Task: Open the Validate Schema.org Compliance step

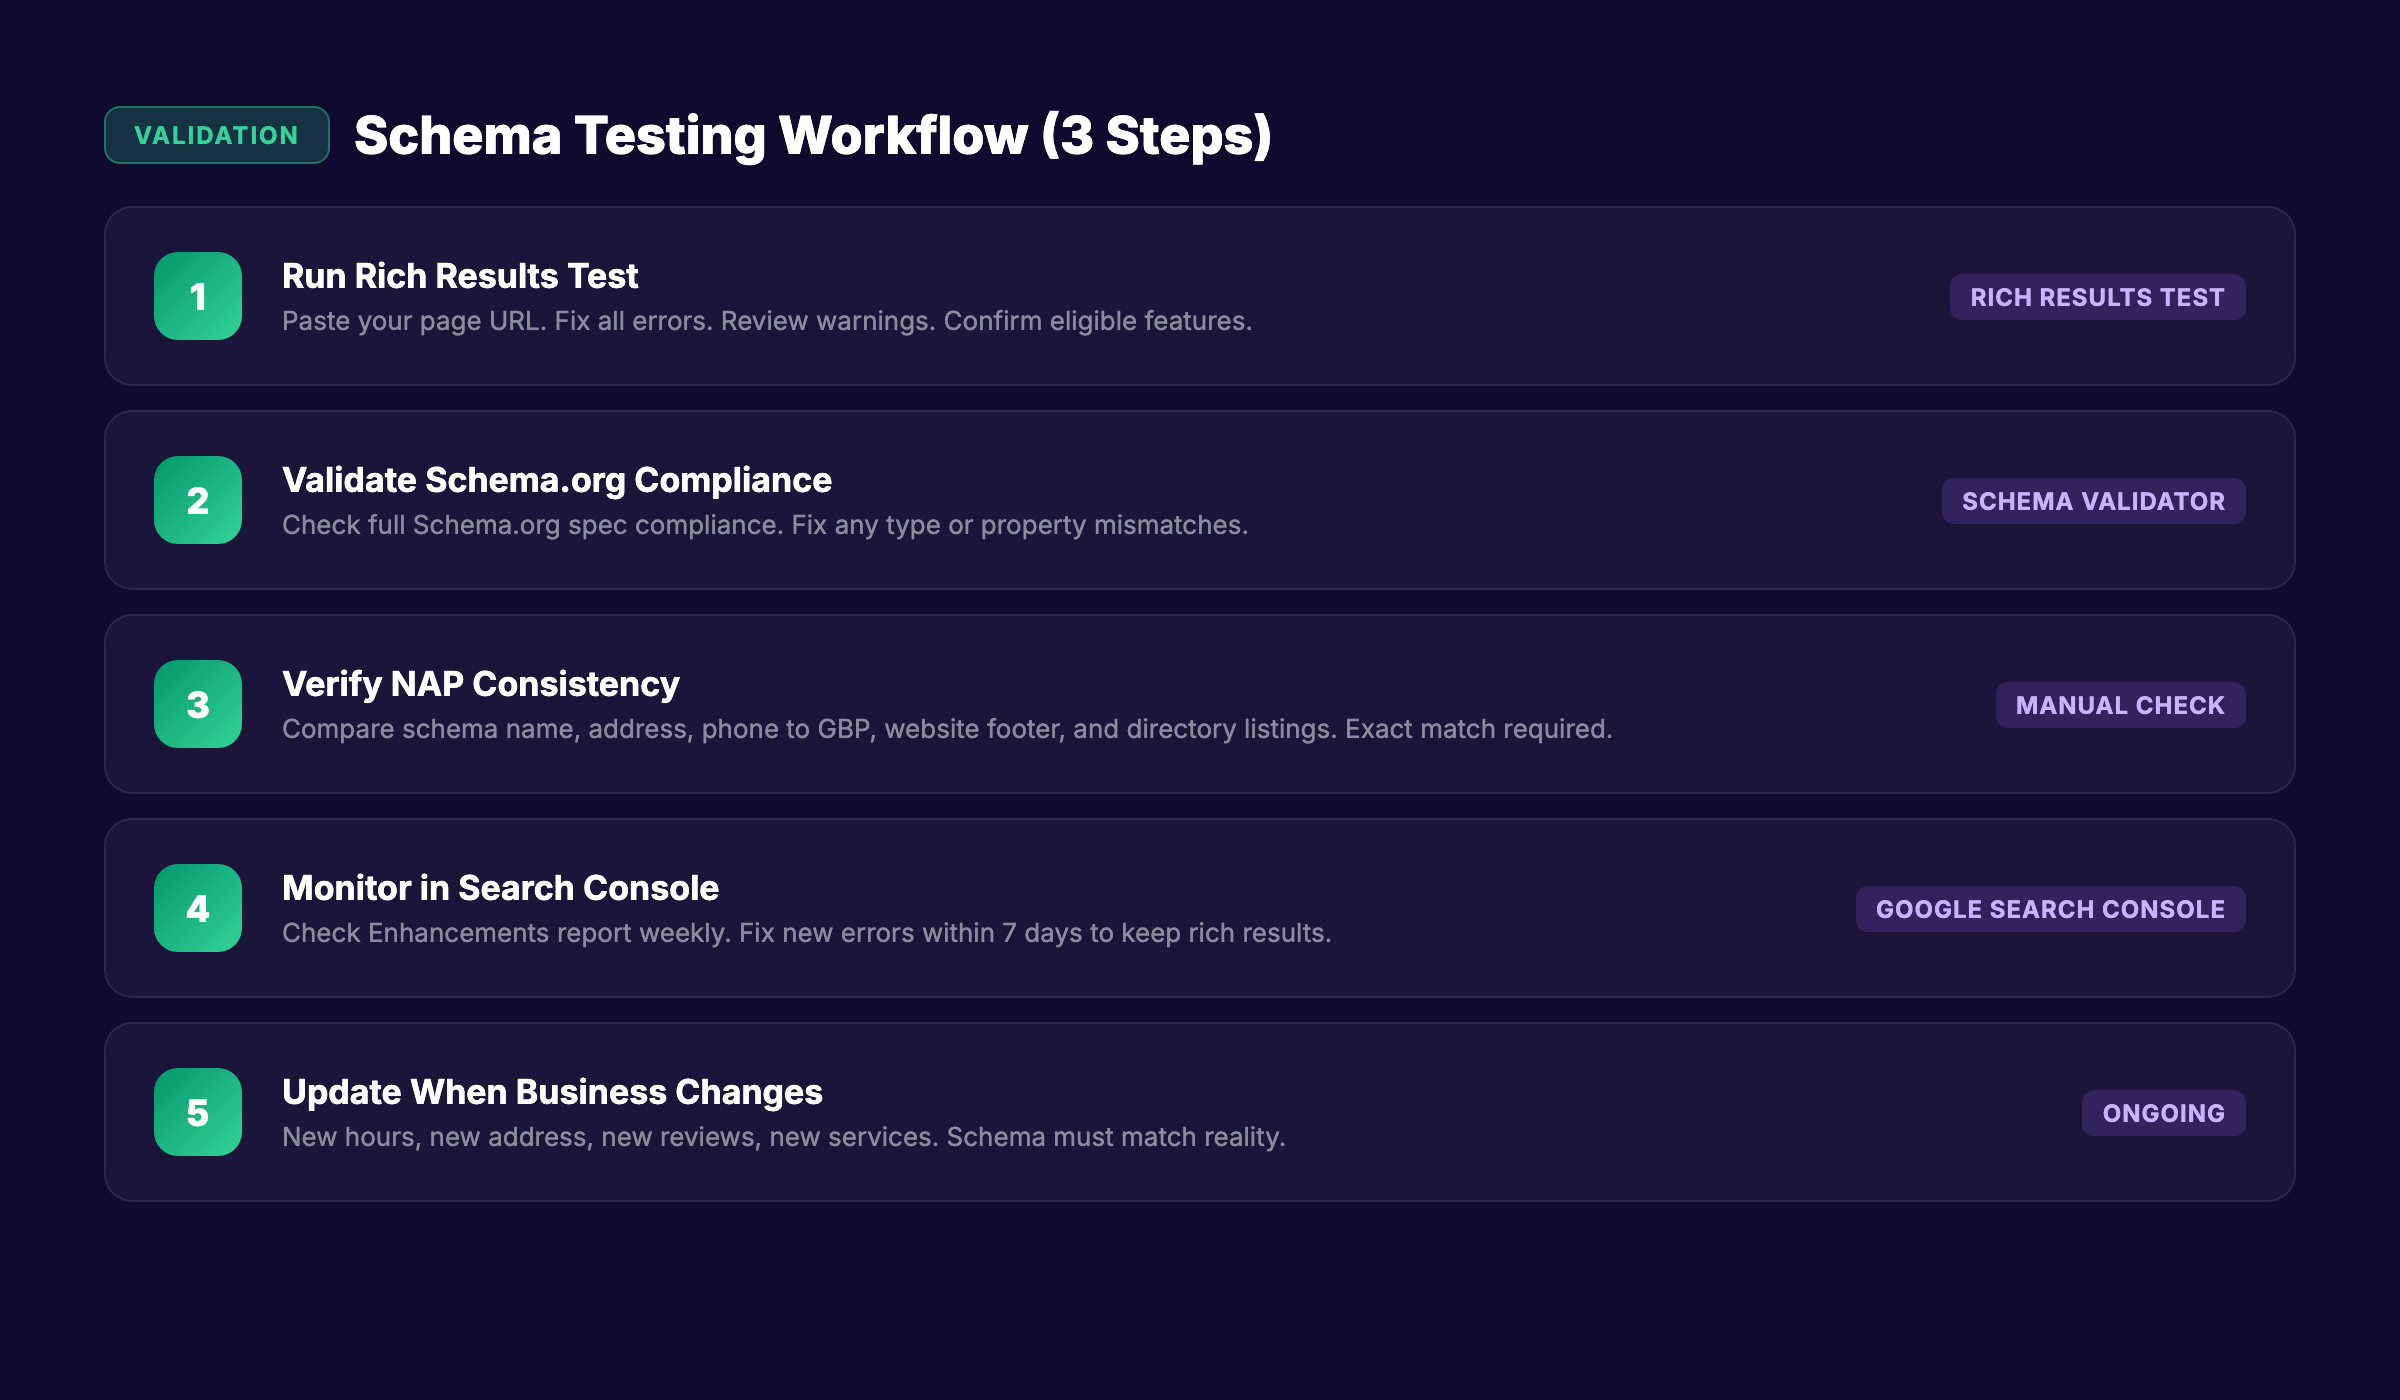Action: [x=557, y=480]
